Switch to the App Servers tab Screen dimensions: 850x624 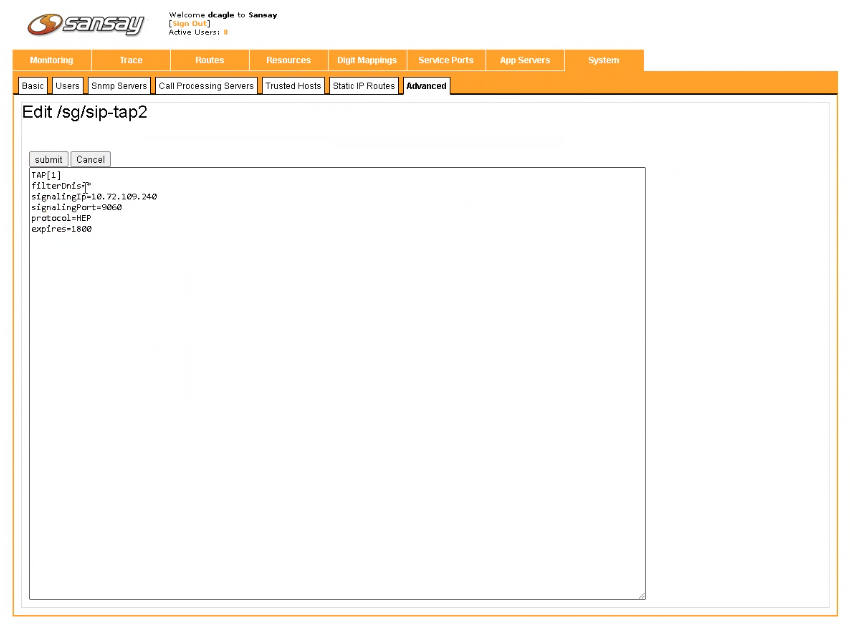[x=525, y=60]
